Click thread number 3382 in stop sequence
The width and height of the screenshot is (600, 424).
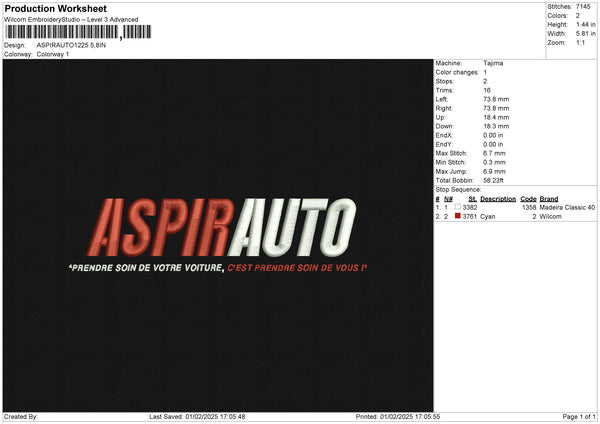470,207
